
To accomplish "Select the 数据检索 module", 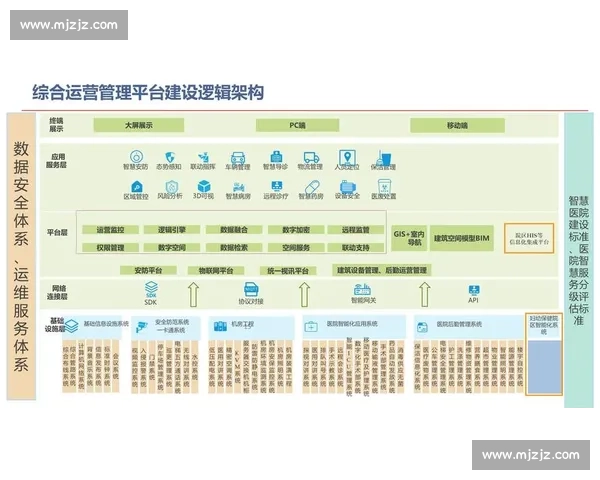I will (x=234, y=248).
